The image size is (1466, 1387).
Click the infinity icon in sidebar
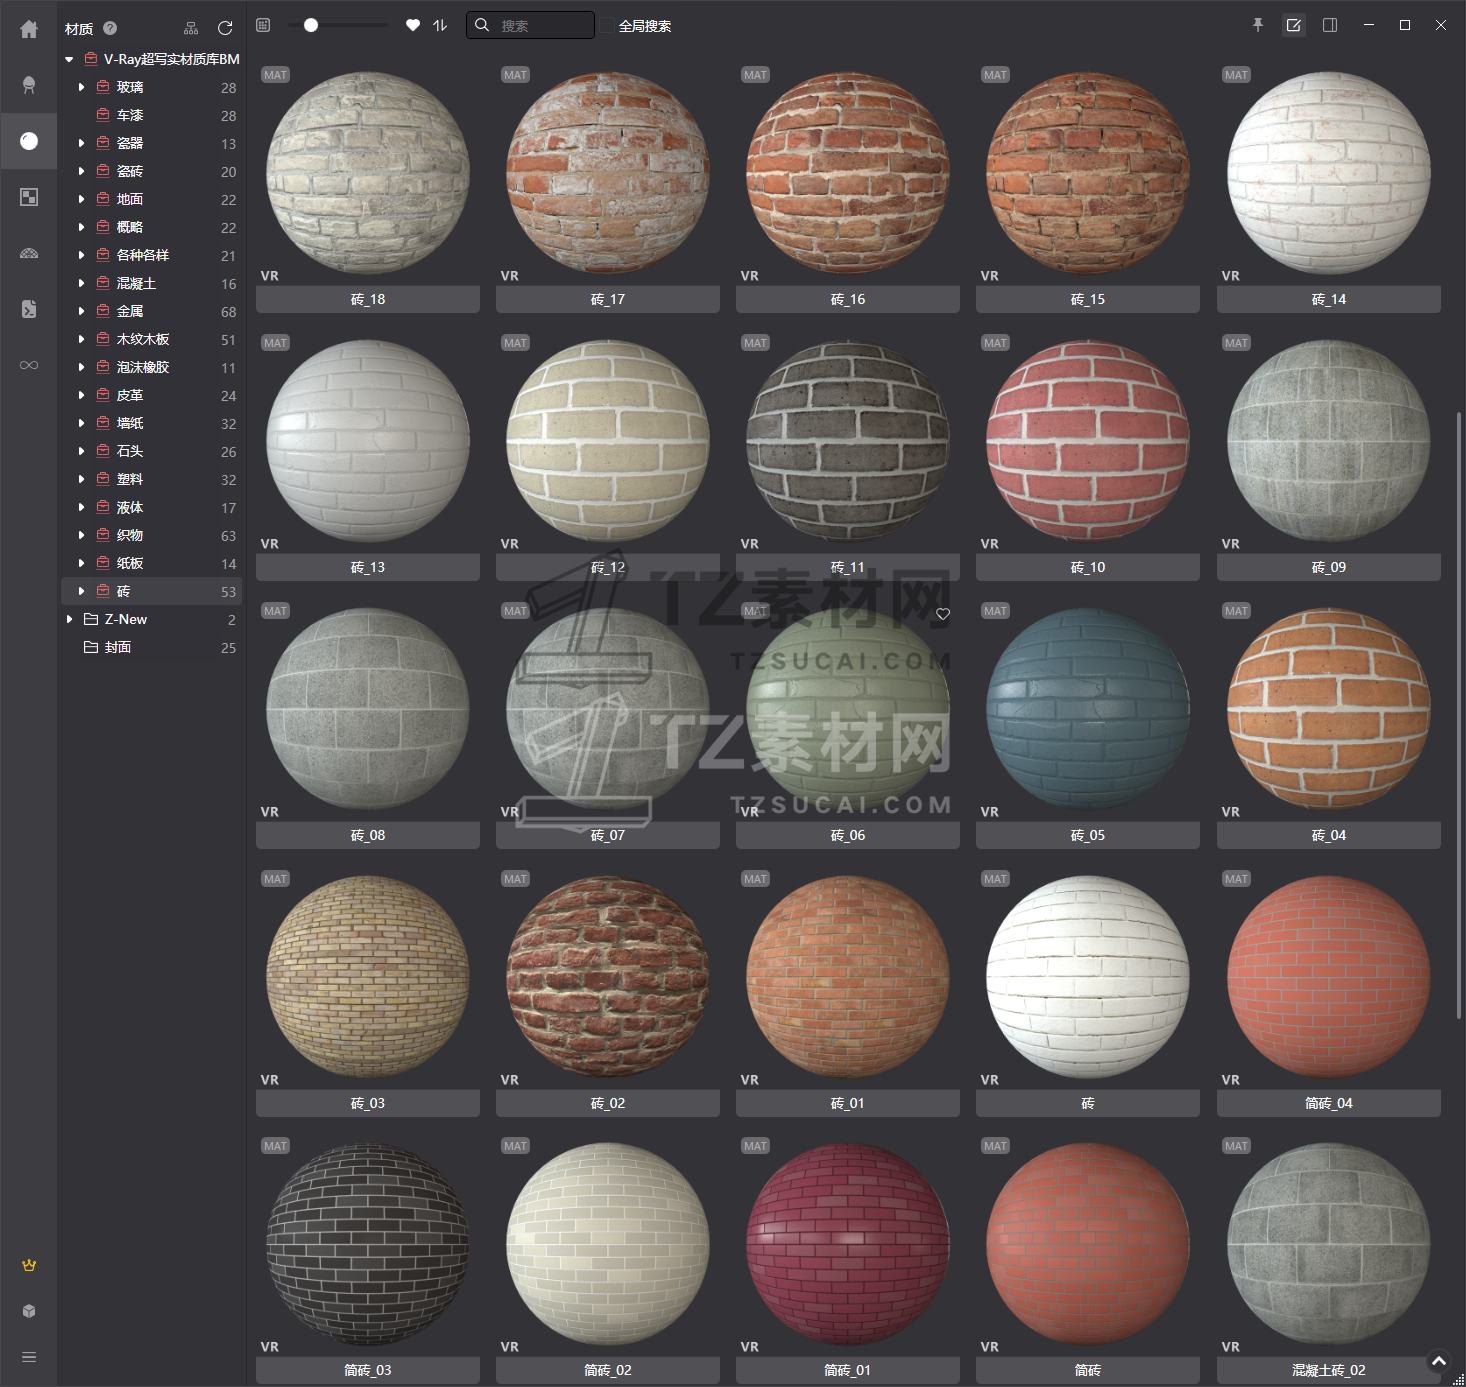click(29, 365)
